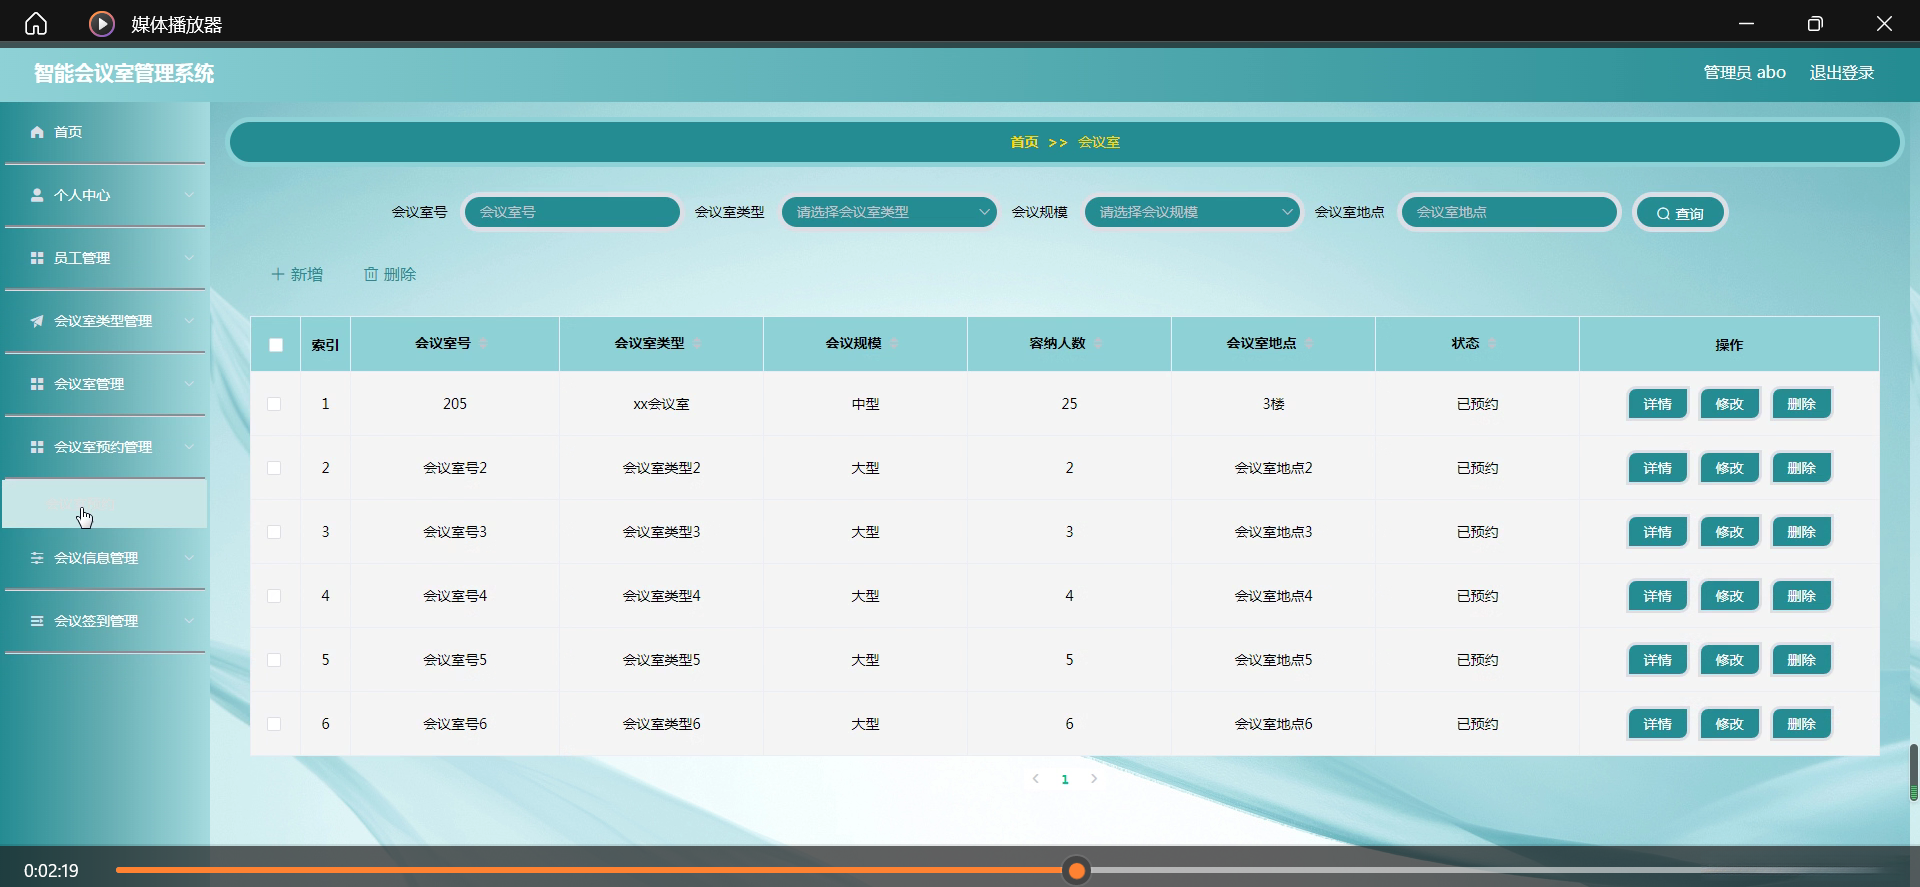
Task: Click the trash icon beside 删除
Action: [371, 274]
